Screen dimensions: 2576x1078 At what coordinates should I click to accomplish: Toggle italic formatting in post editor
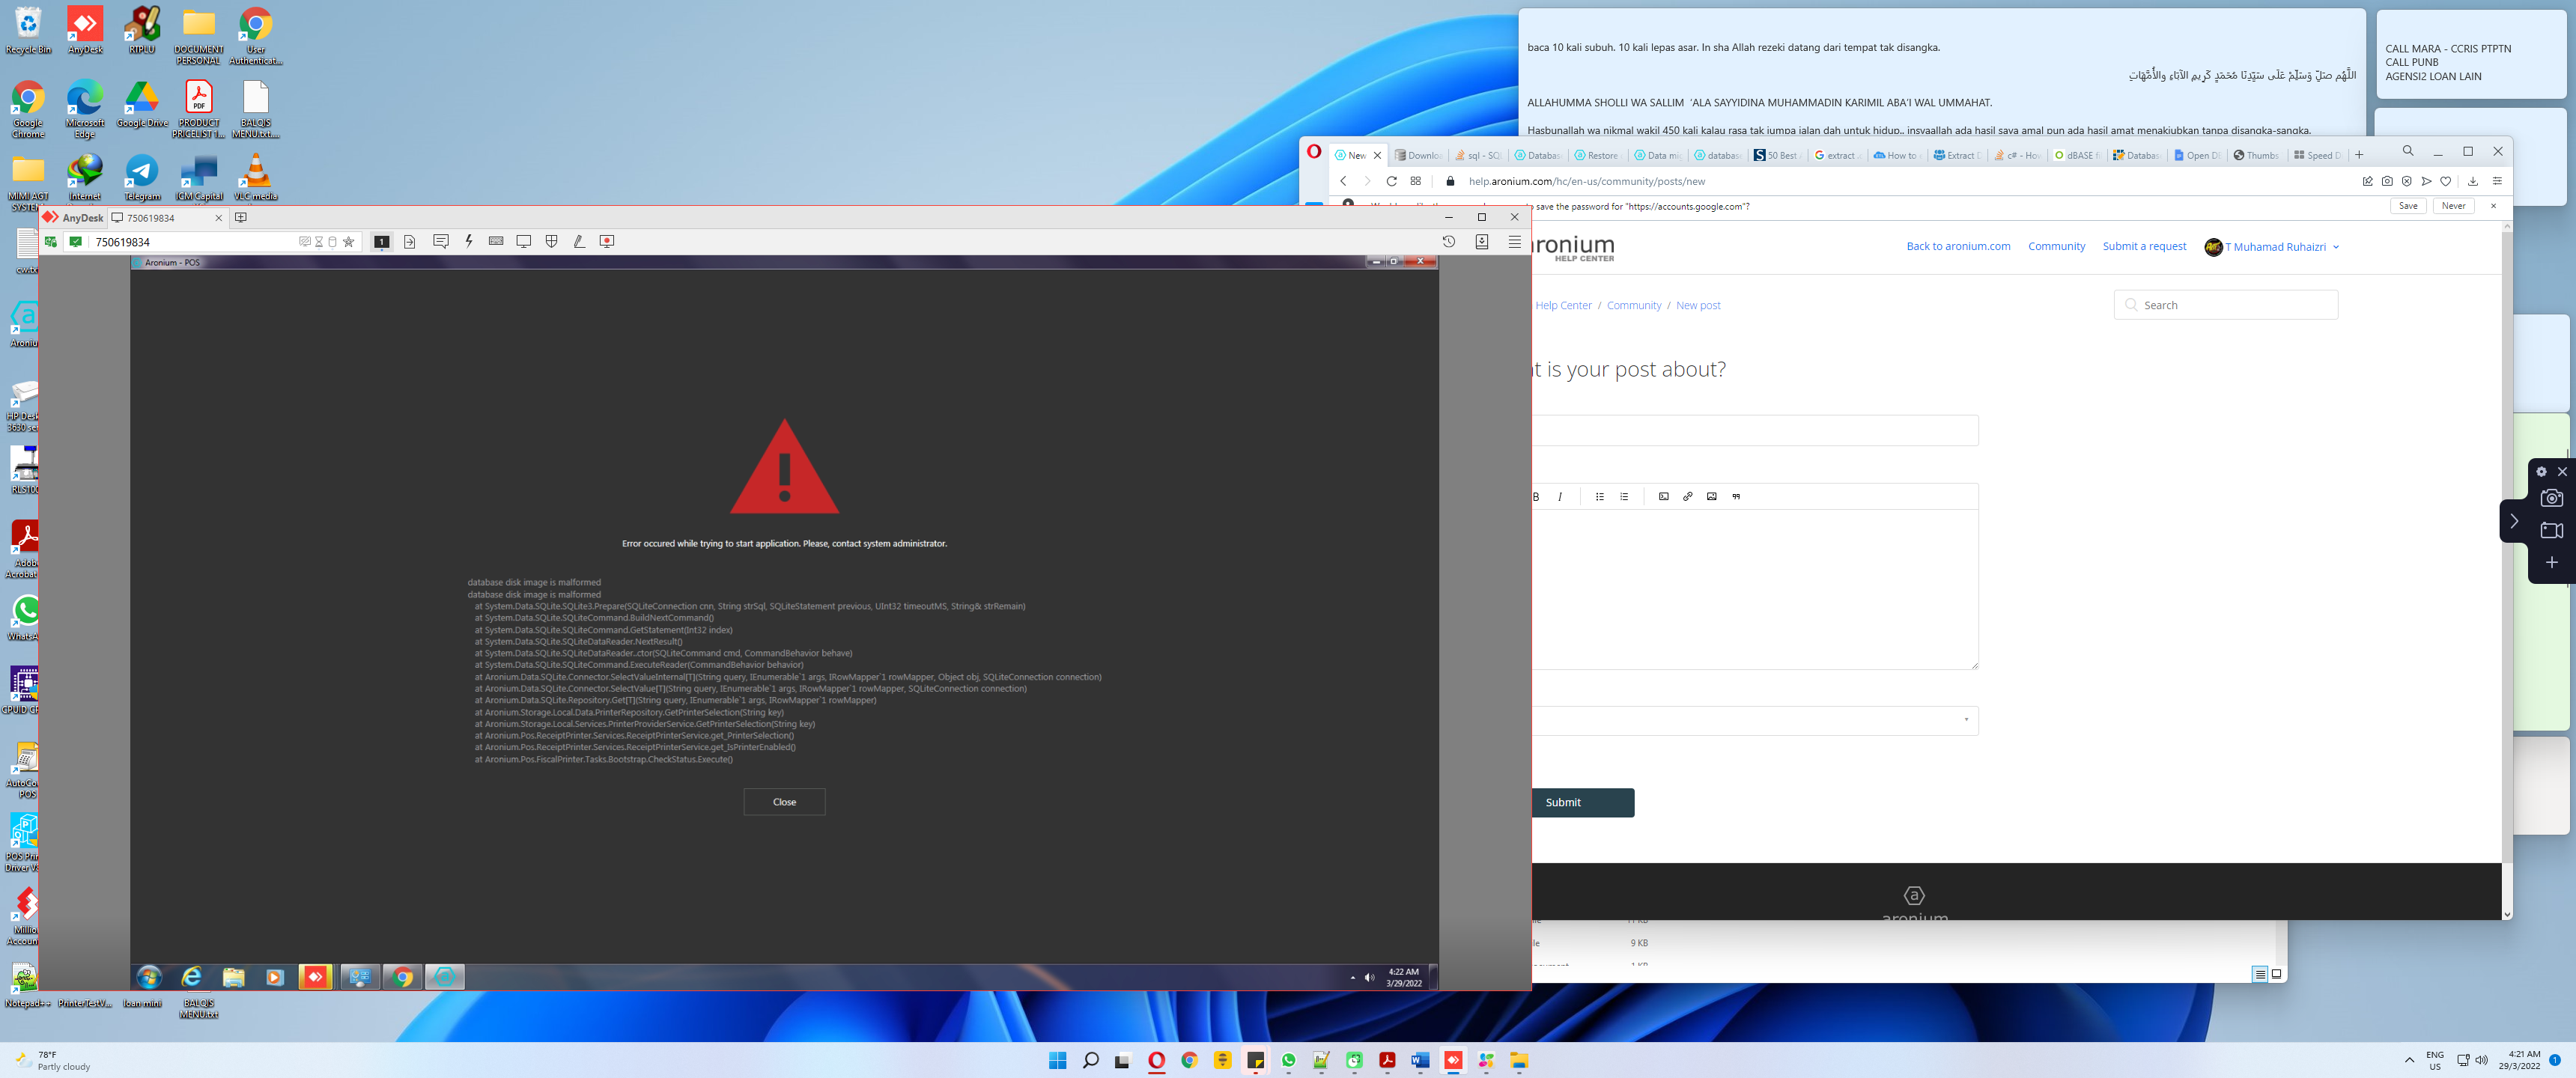click(1560, 496)
